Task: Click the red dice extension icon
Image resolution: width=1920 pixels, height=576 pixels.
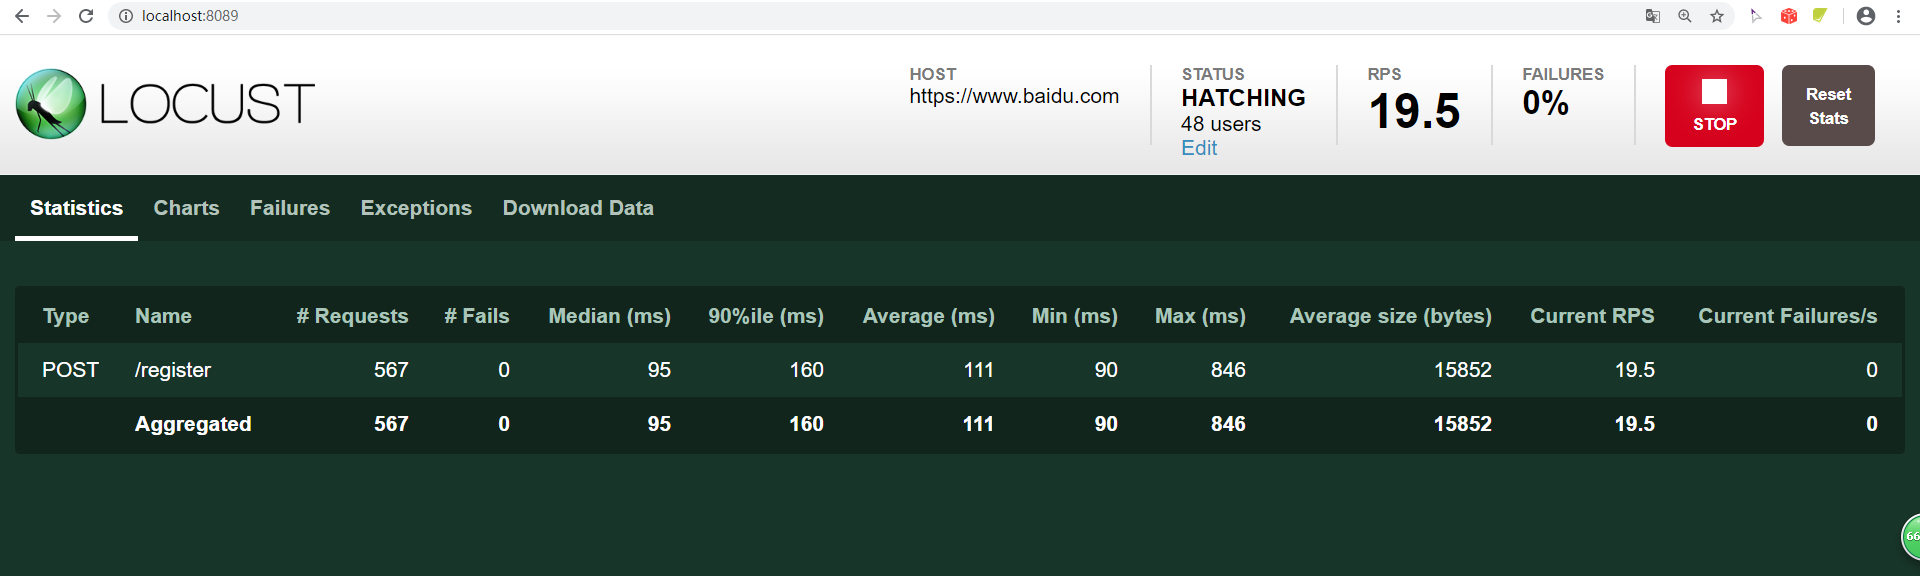Action: tap(1789, 16)
